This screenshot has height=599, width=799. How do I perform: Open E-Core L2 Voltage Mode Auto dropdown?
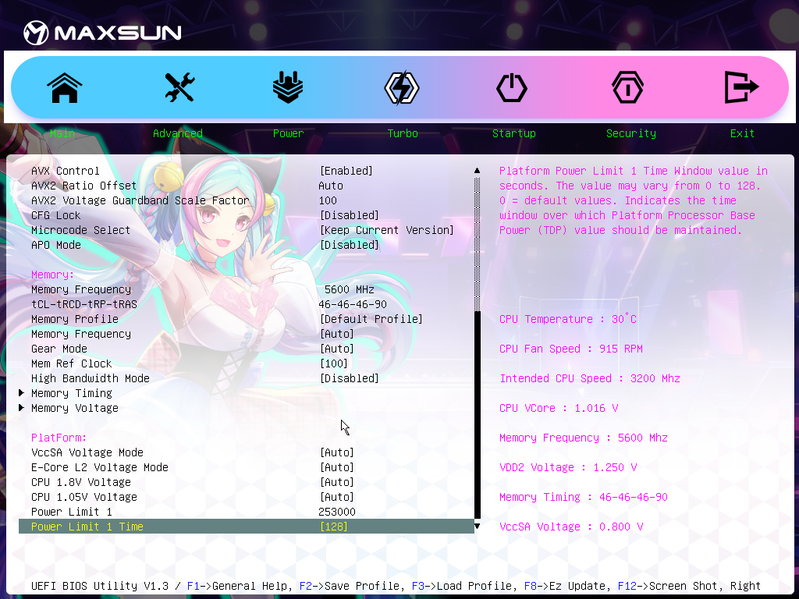pos(337,467)
